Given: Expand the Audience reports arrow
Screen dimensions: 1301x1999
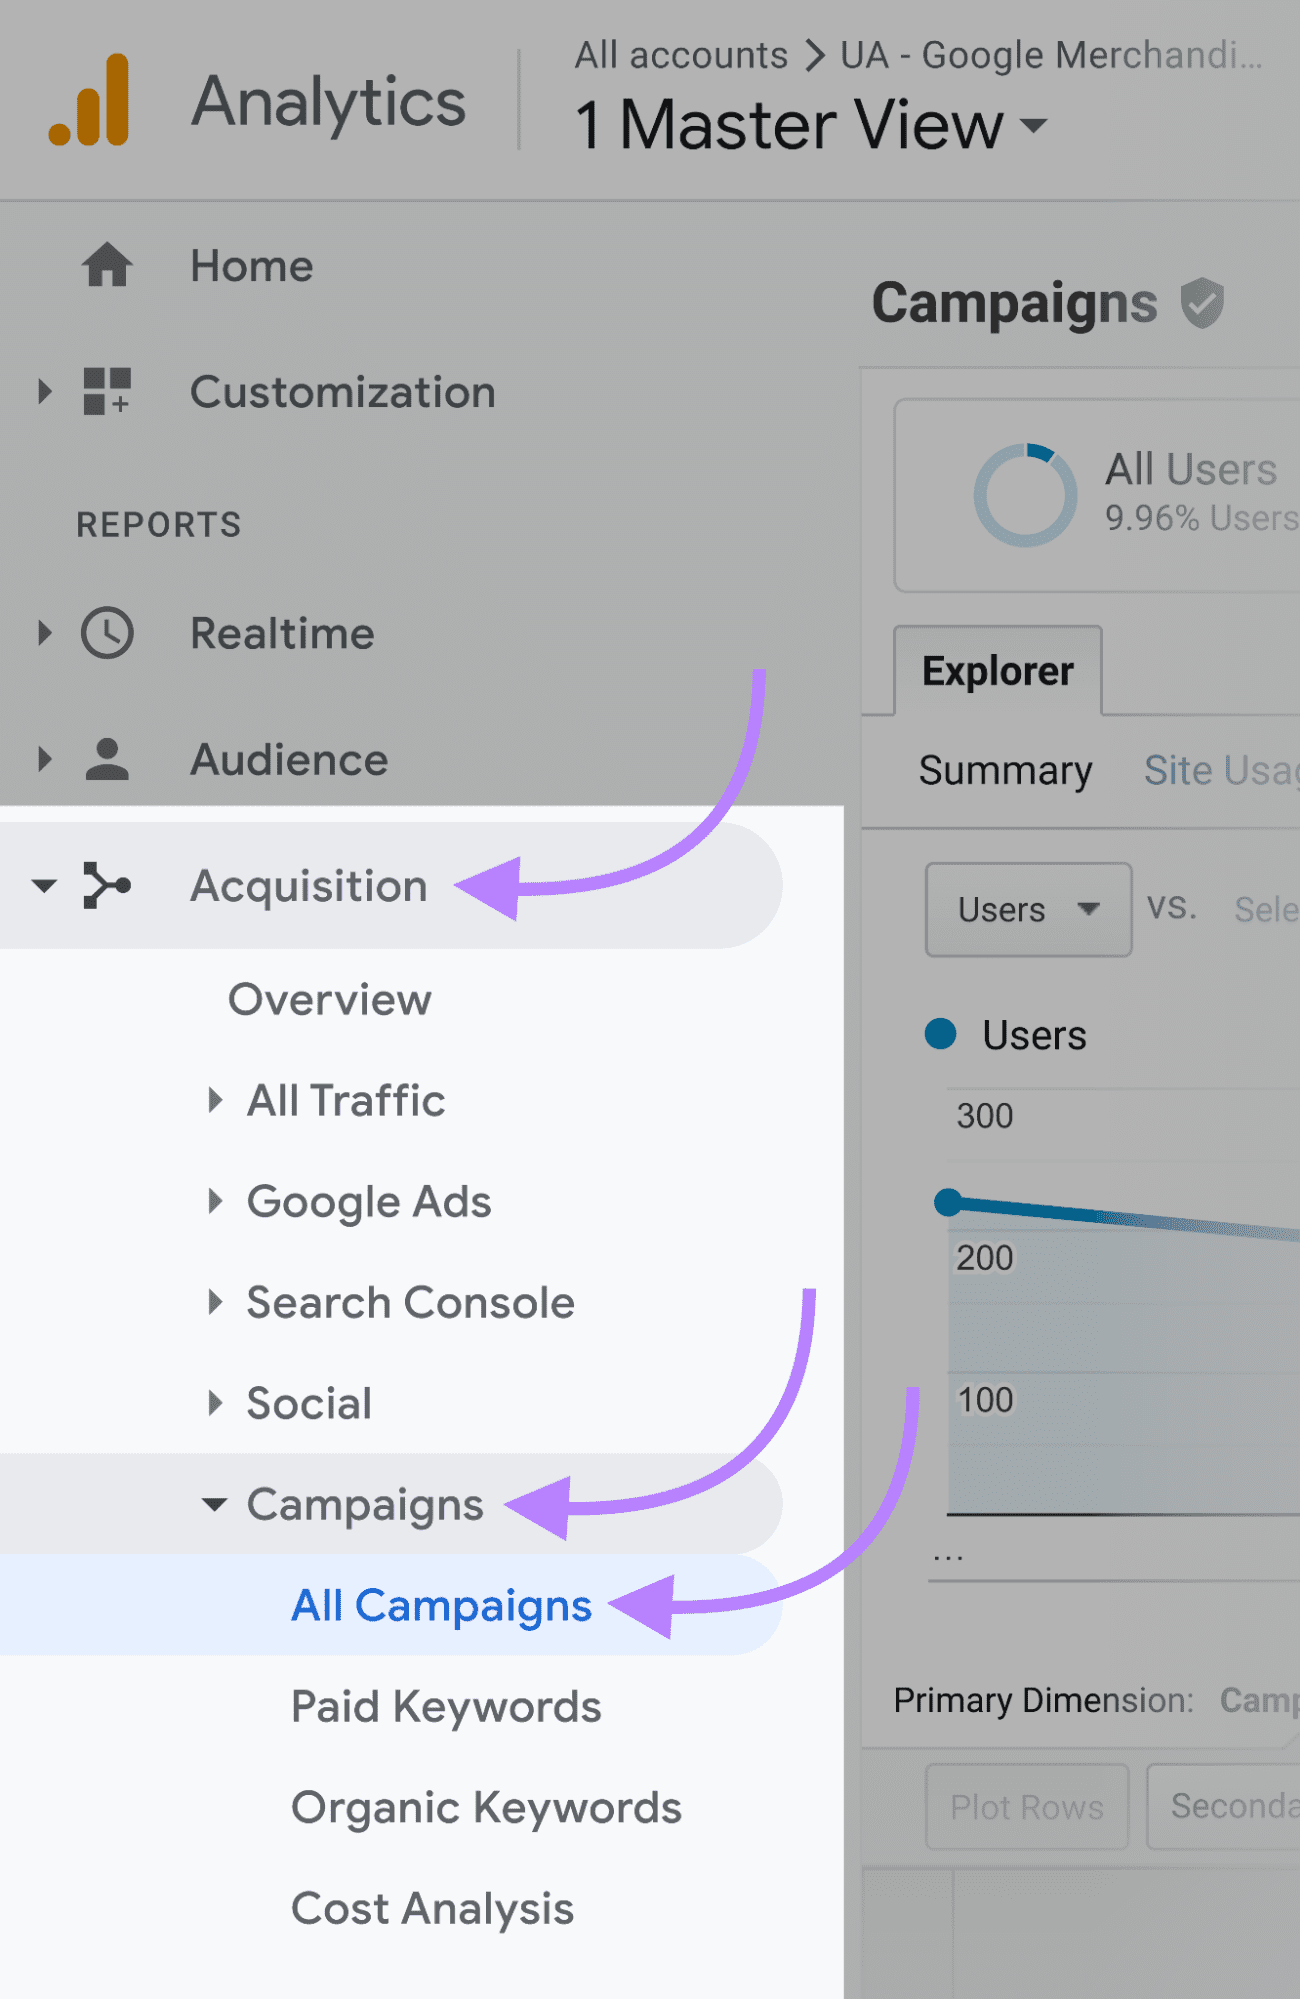Looking at the screenshot, I should [x=44, y=759].
